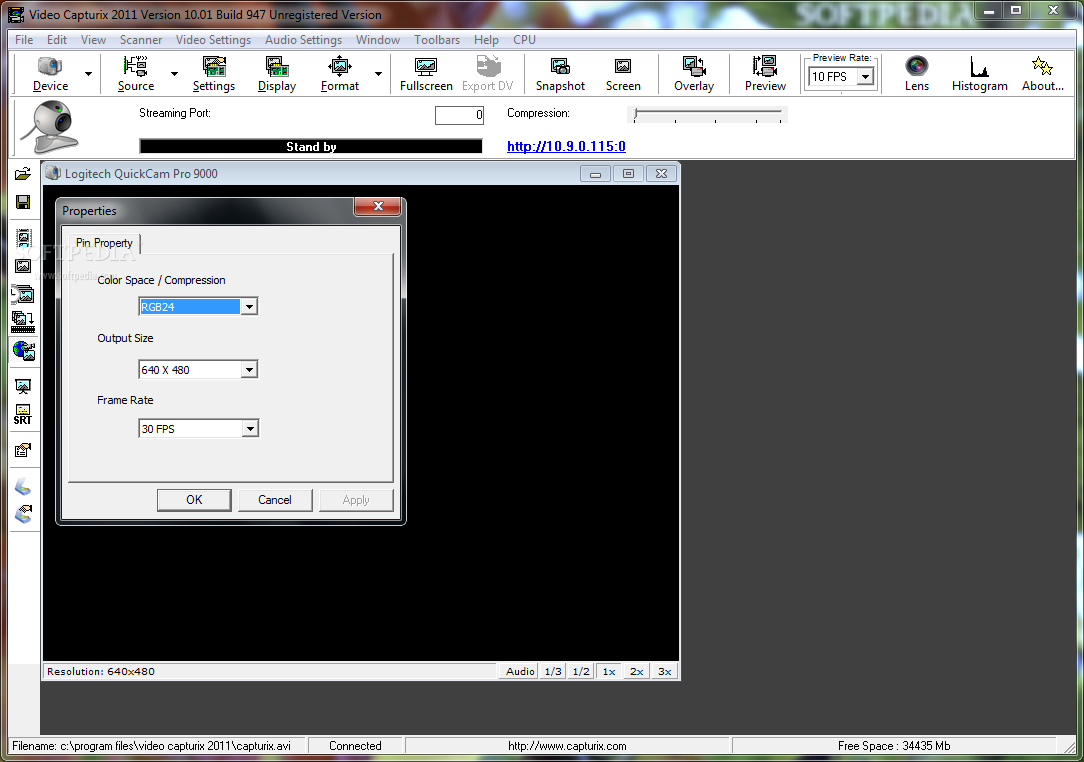Click Cancel in Properties dialog
Viewport: 1084px width, 762px height.
click(275, 500)
